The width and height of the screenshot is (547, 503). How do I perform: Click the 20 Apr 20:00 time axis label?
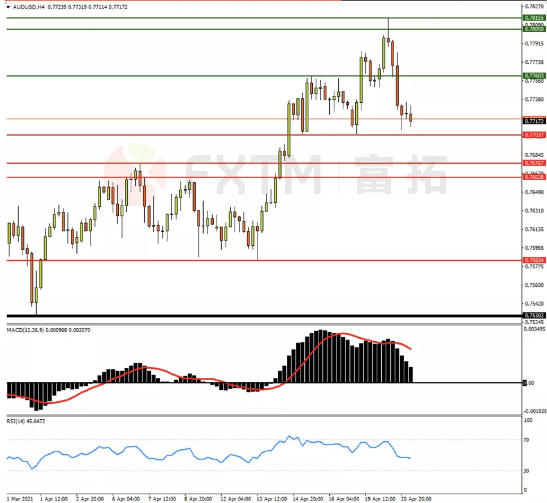click(416, 499)
